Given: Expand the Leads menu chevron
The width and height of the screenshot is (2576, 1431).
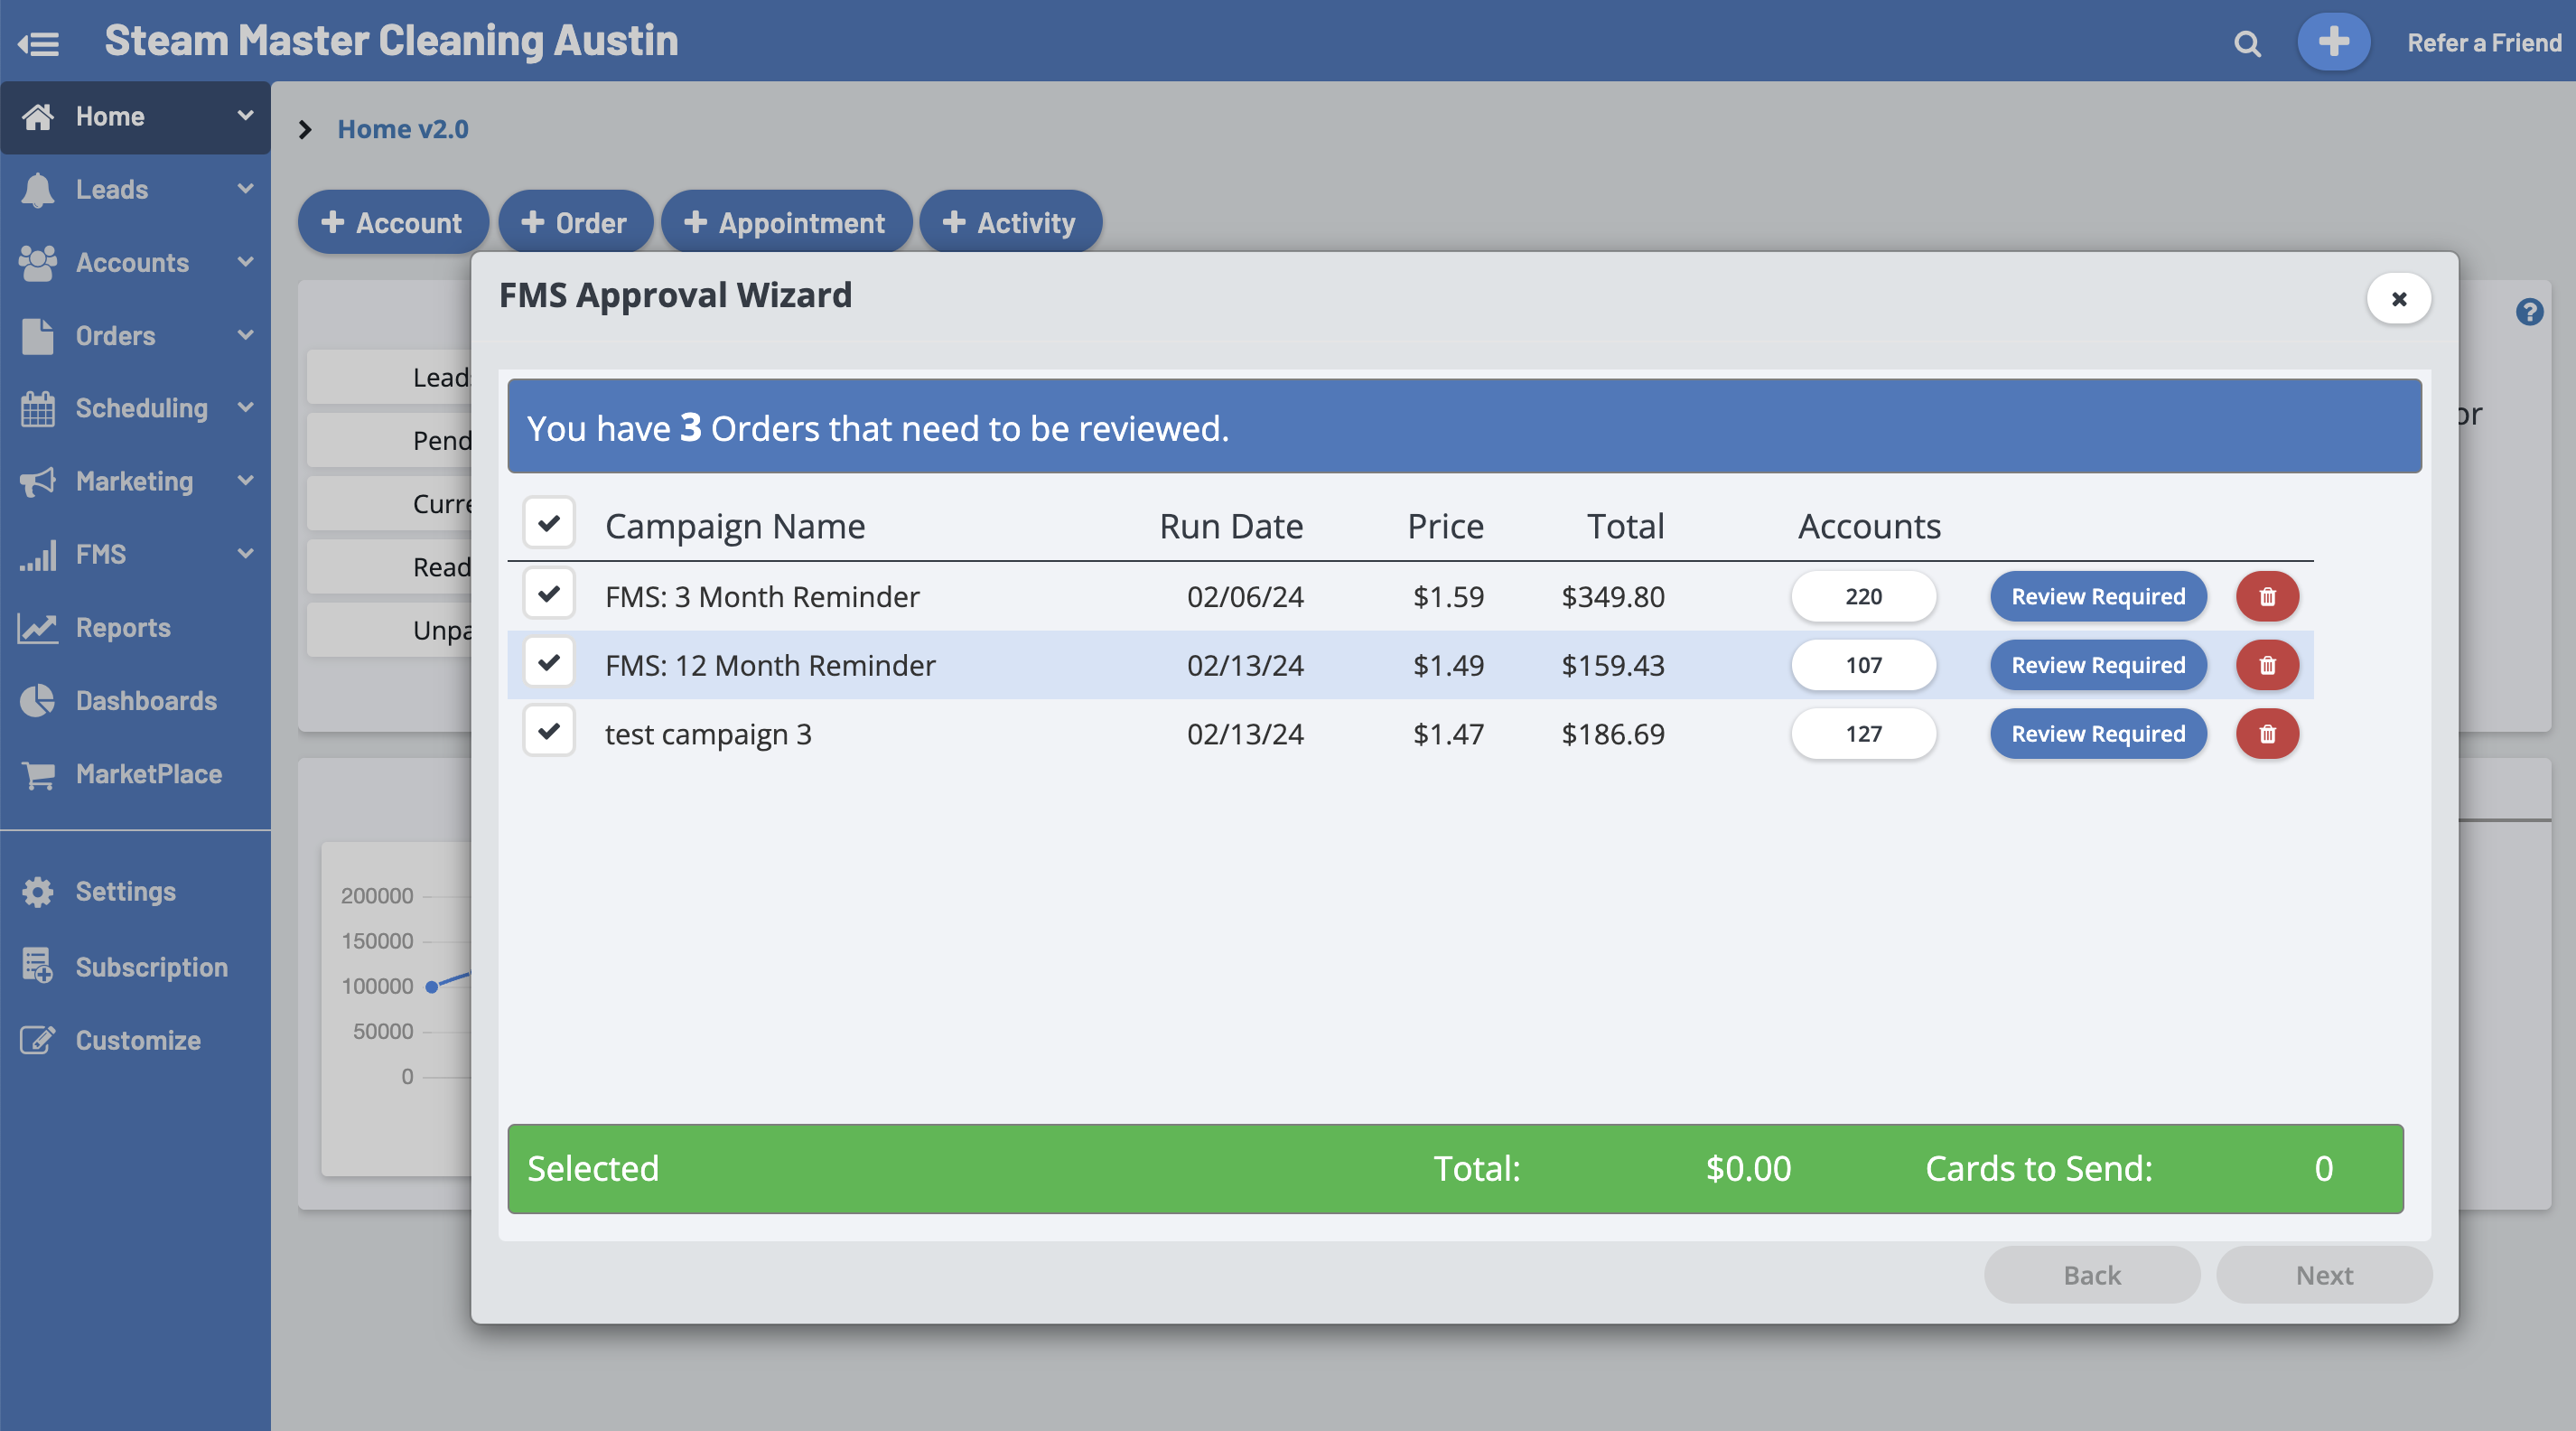Looking at the screenshot, I should (x=245, y=189).
